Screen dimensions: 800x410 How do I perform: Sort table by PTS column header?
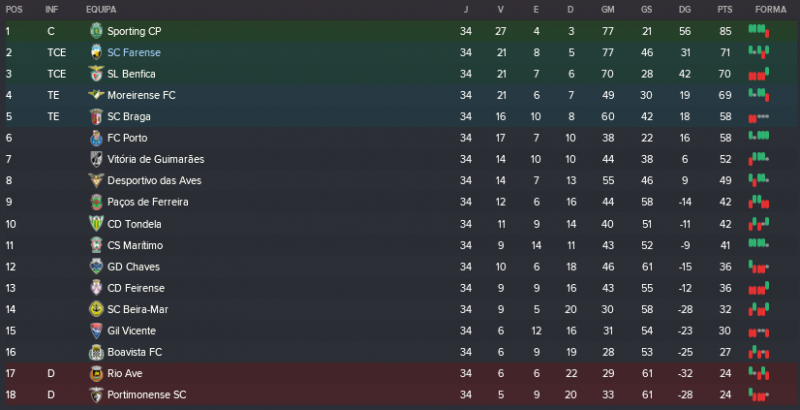[x=725, y=9]
